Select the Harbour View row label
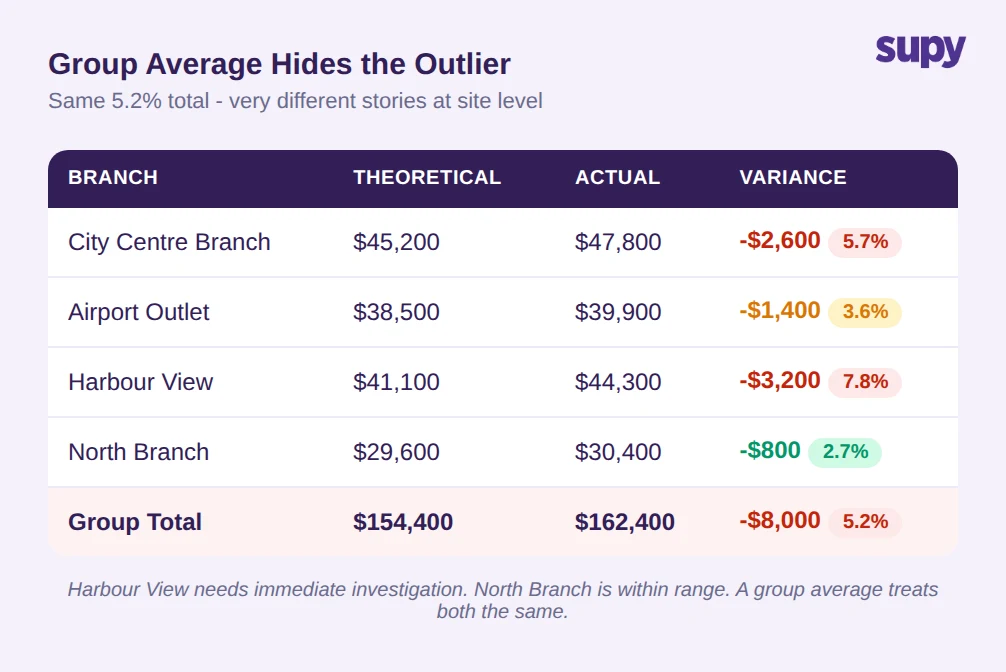The height and width of the screenshot is (672, 1006). tap(141, 382)
